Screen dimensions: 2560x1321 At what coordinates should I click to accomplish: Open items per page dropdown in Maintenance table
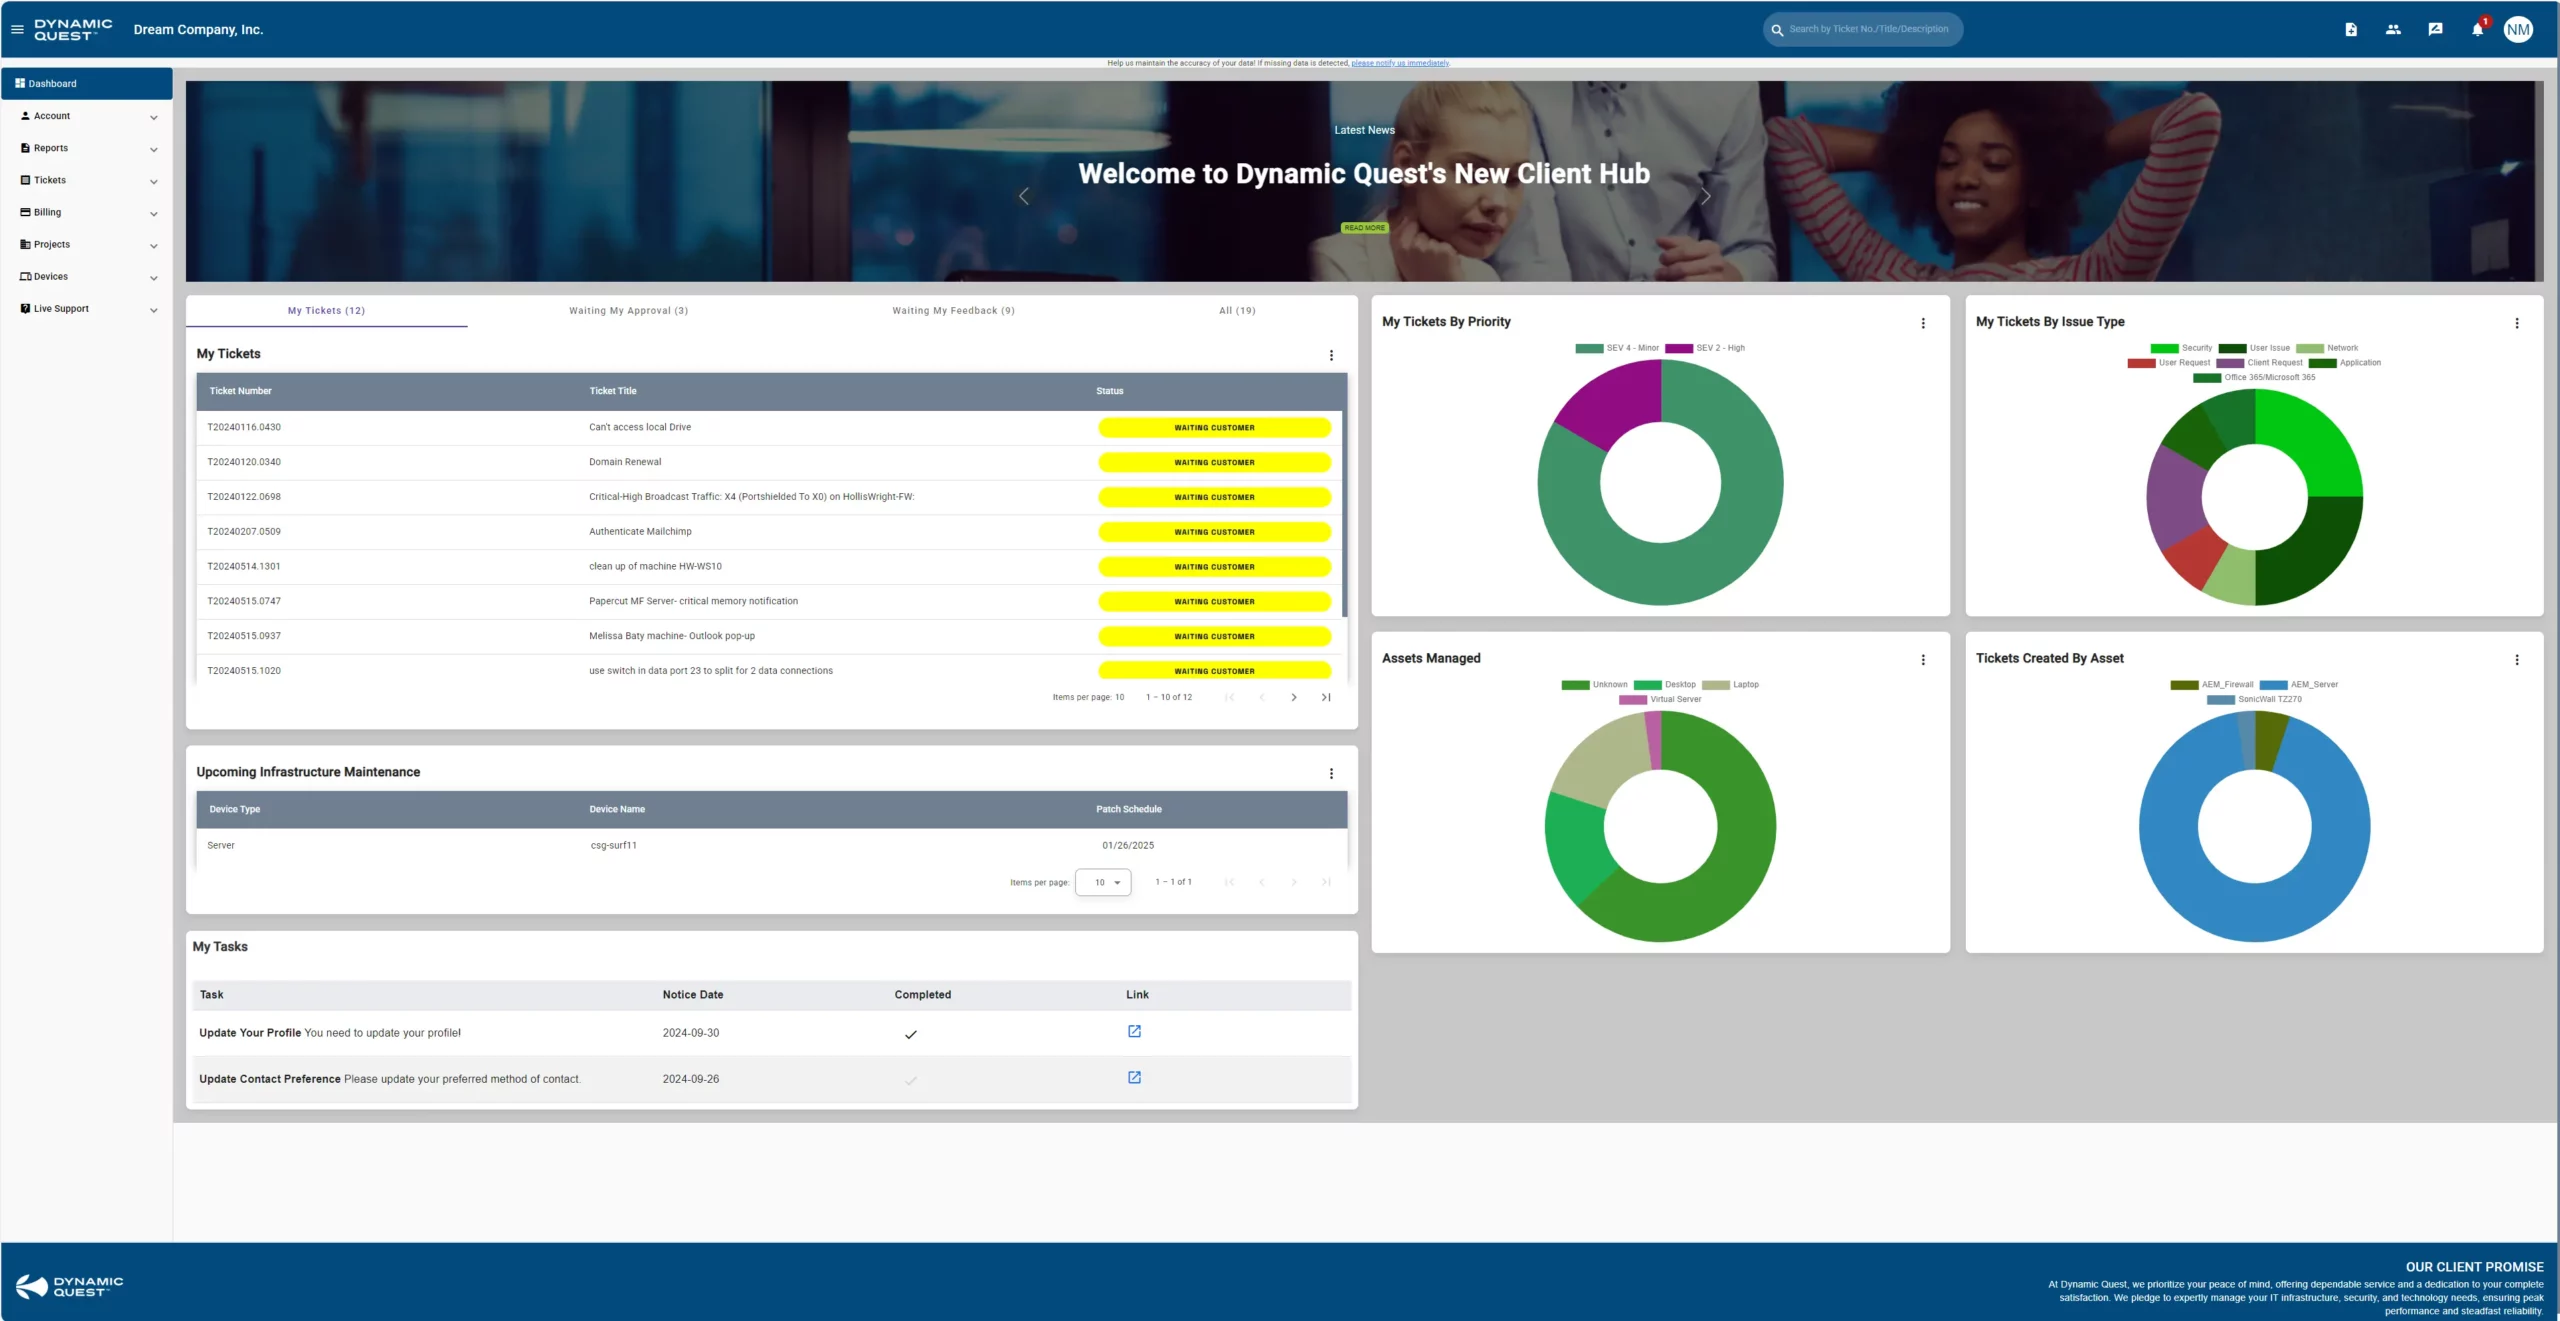(1103, 882)
